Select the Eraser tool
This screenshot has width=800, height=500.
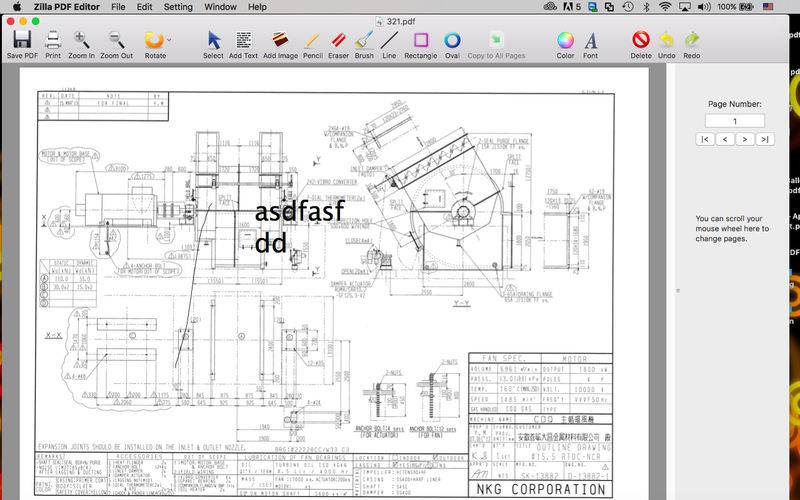(338, 40)
